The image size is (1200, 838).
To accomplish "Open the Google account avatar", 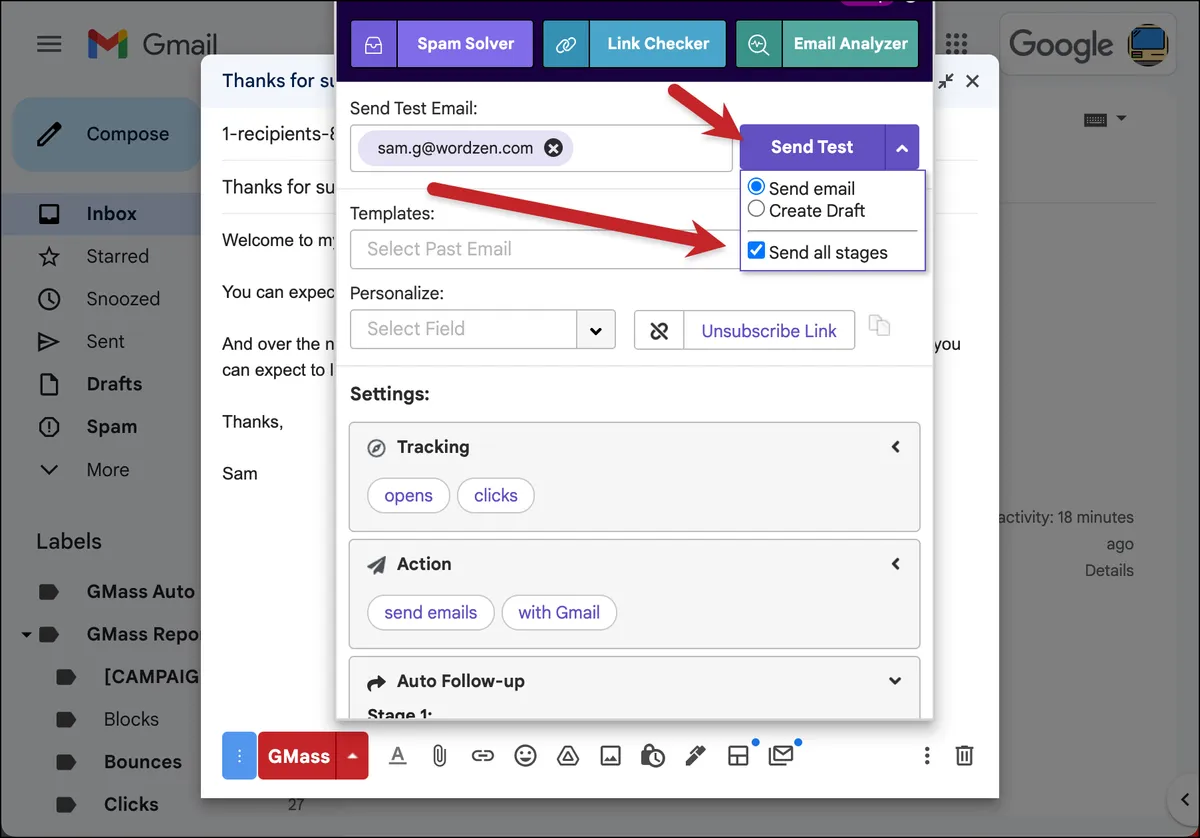I will [1148, 44].
